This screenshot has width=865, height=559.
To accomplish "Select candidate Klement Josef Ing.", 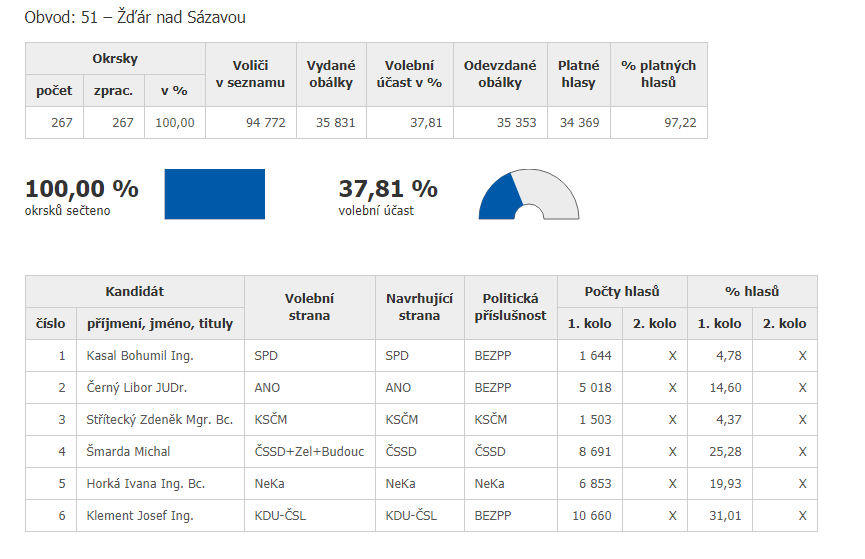I will (x=140, y=515).
